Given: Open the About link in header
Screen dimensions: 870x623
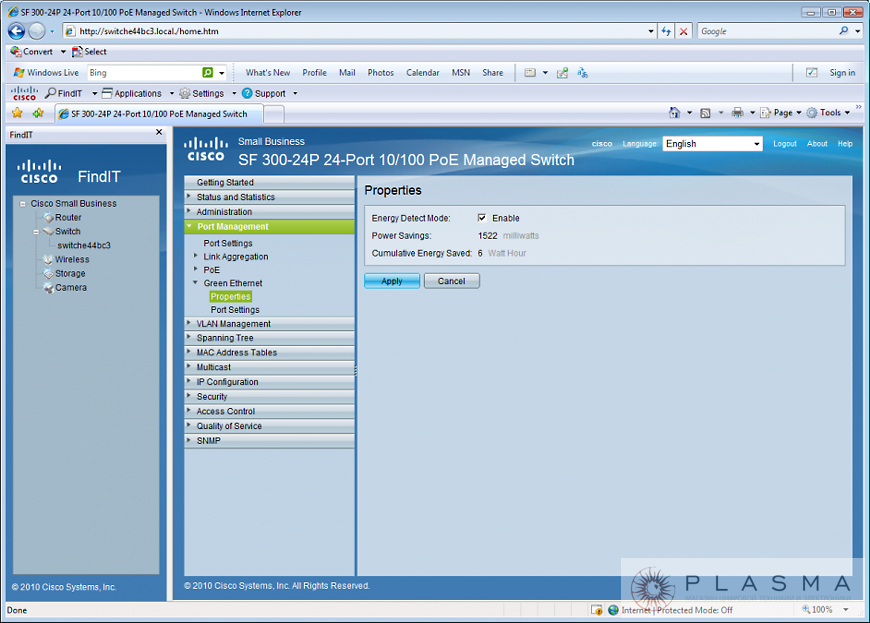Looking at the screenshot, I should 817,144.
